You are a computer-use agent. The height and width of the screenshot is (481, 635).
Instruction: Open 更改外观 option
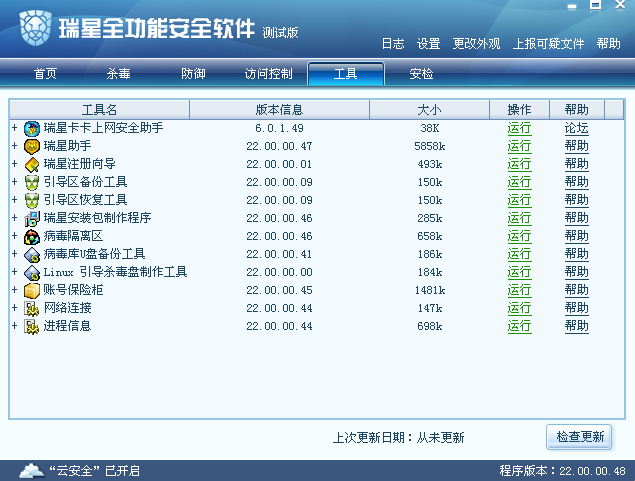click(x=476, y=44)
